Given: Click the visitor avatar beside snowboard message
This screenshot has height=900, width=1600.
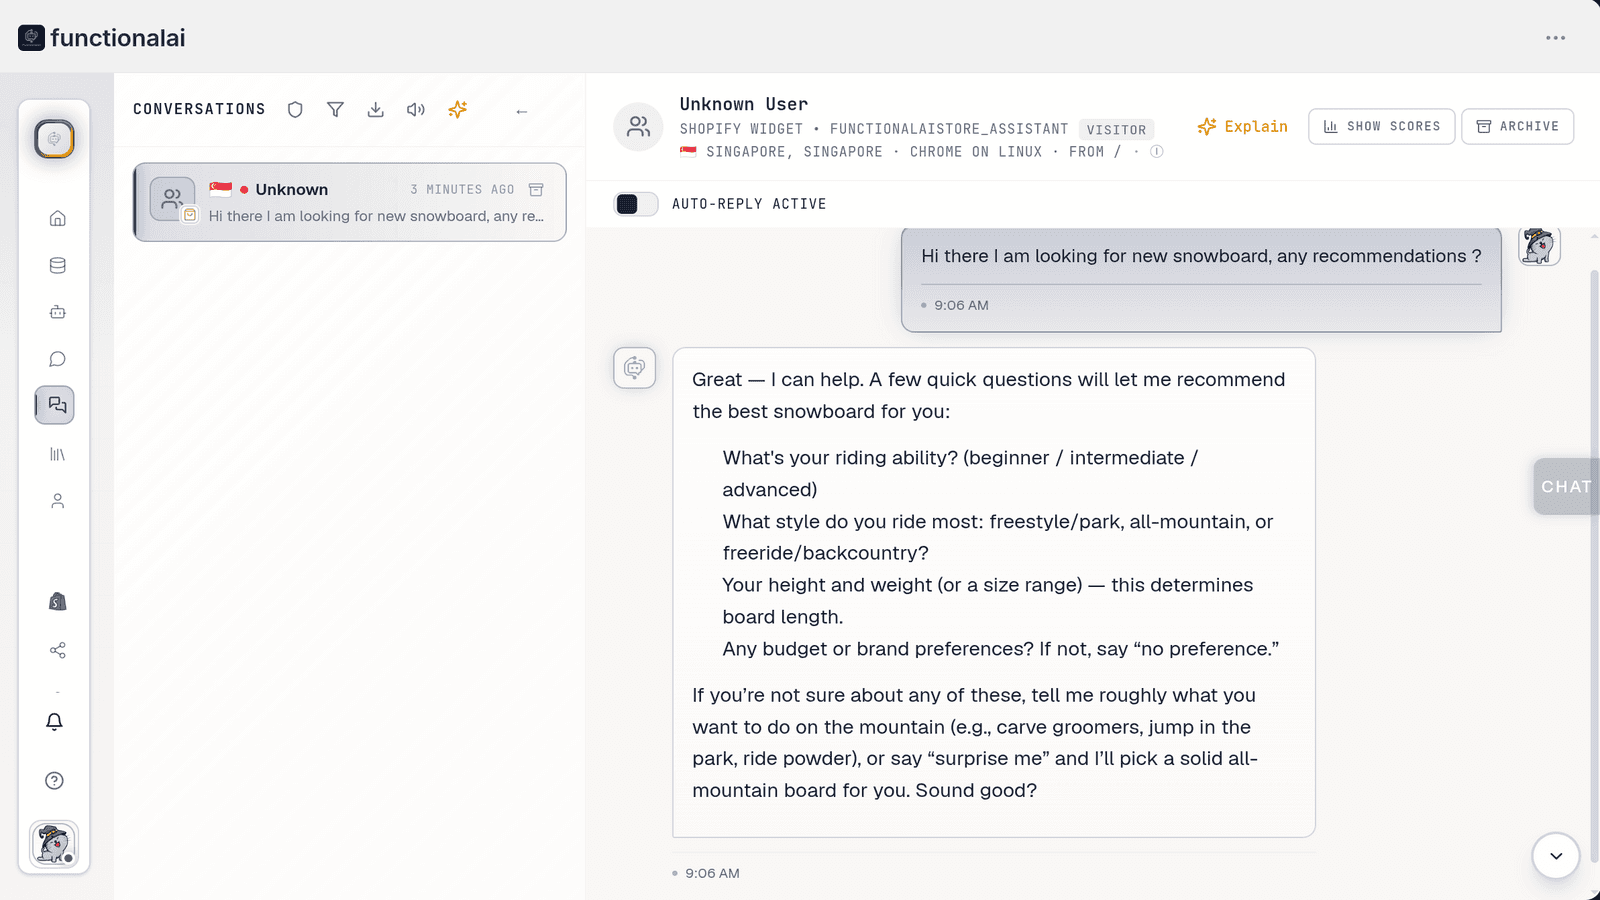Looking at the screenshot, I should pyautogui.click(x=1539, y=246).
